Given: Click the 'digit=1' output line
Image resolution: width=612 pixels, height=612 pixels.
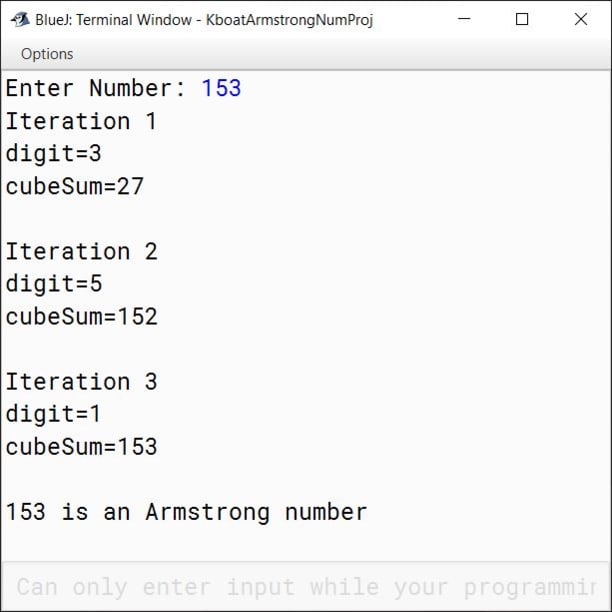Looking at the screenshot, I should point(53,414).
